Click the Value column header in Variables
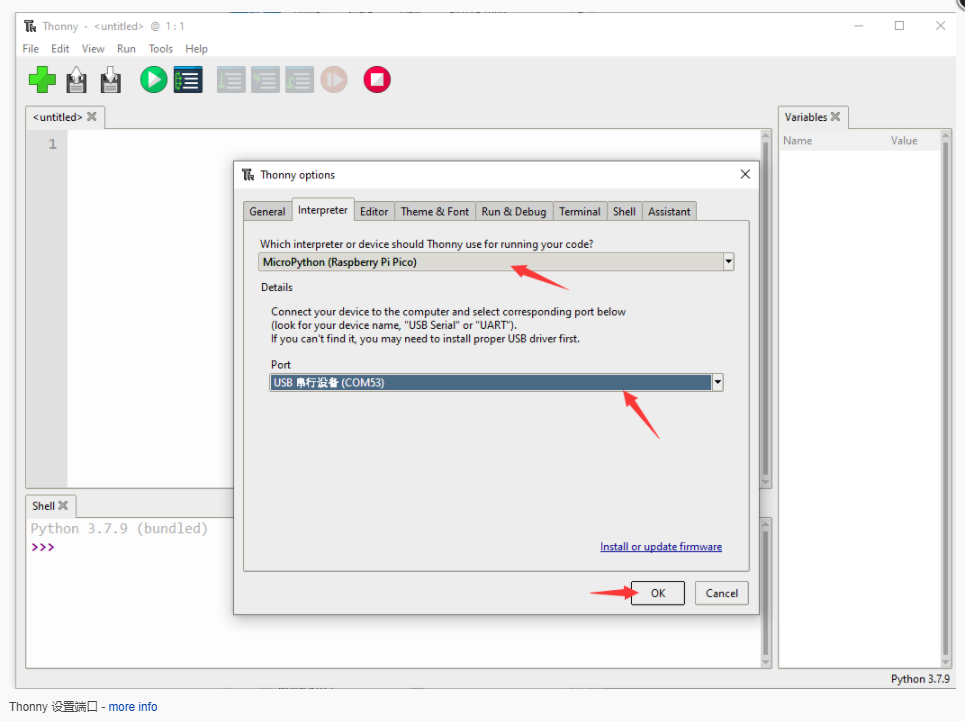Viewport: 965px width, 721px height. point(904,140)
